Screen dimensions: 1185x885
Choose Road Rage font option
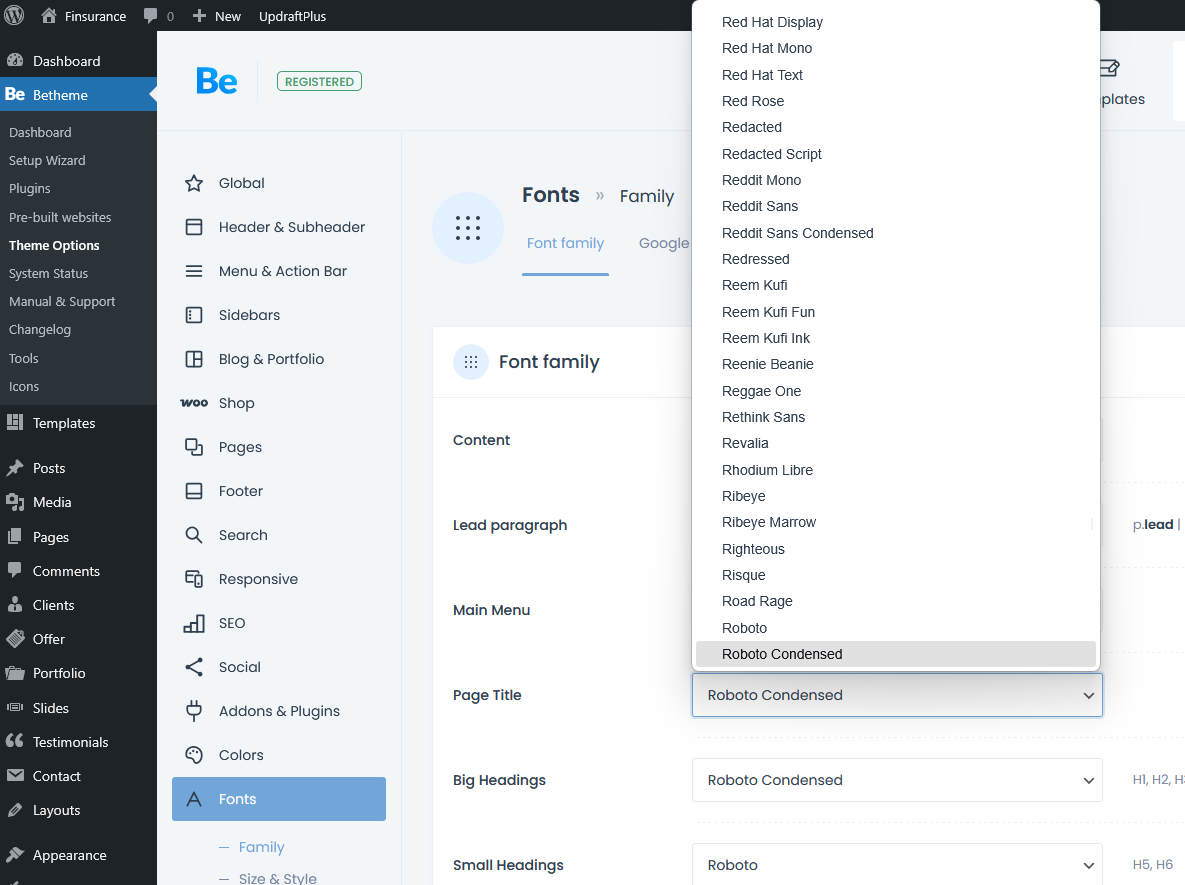tap(896, 602)
